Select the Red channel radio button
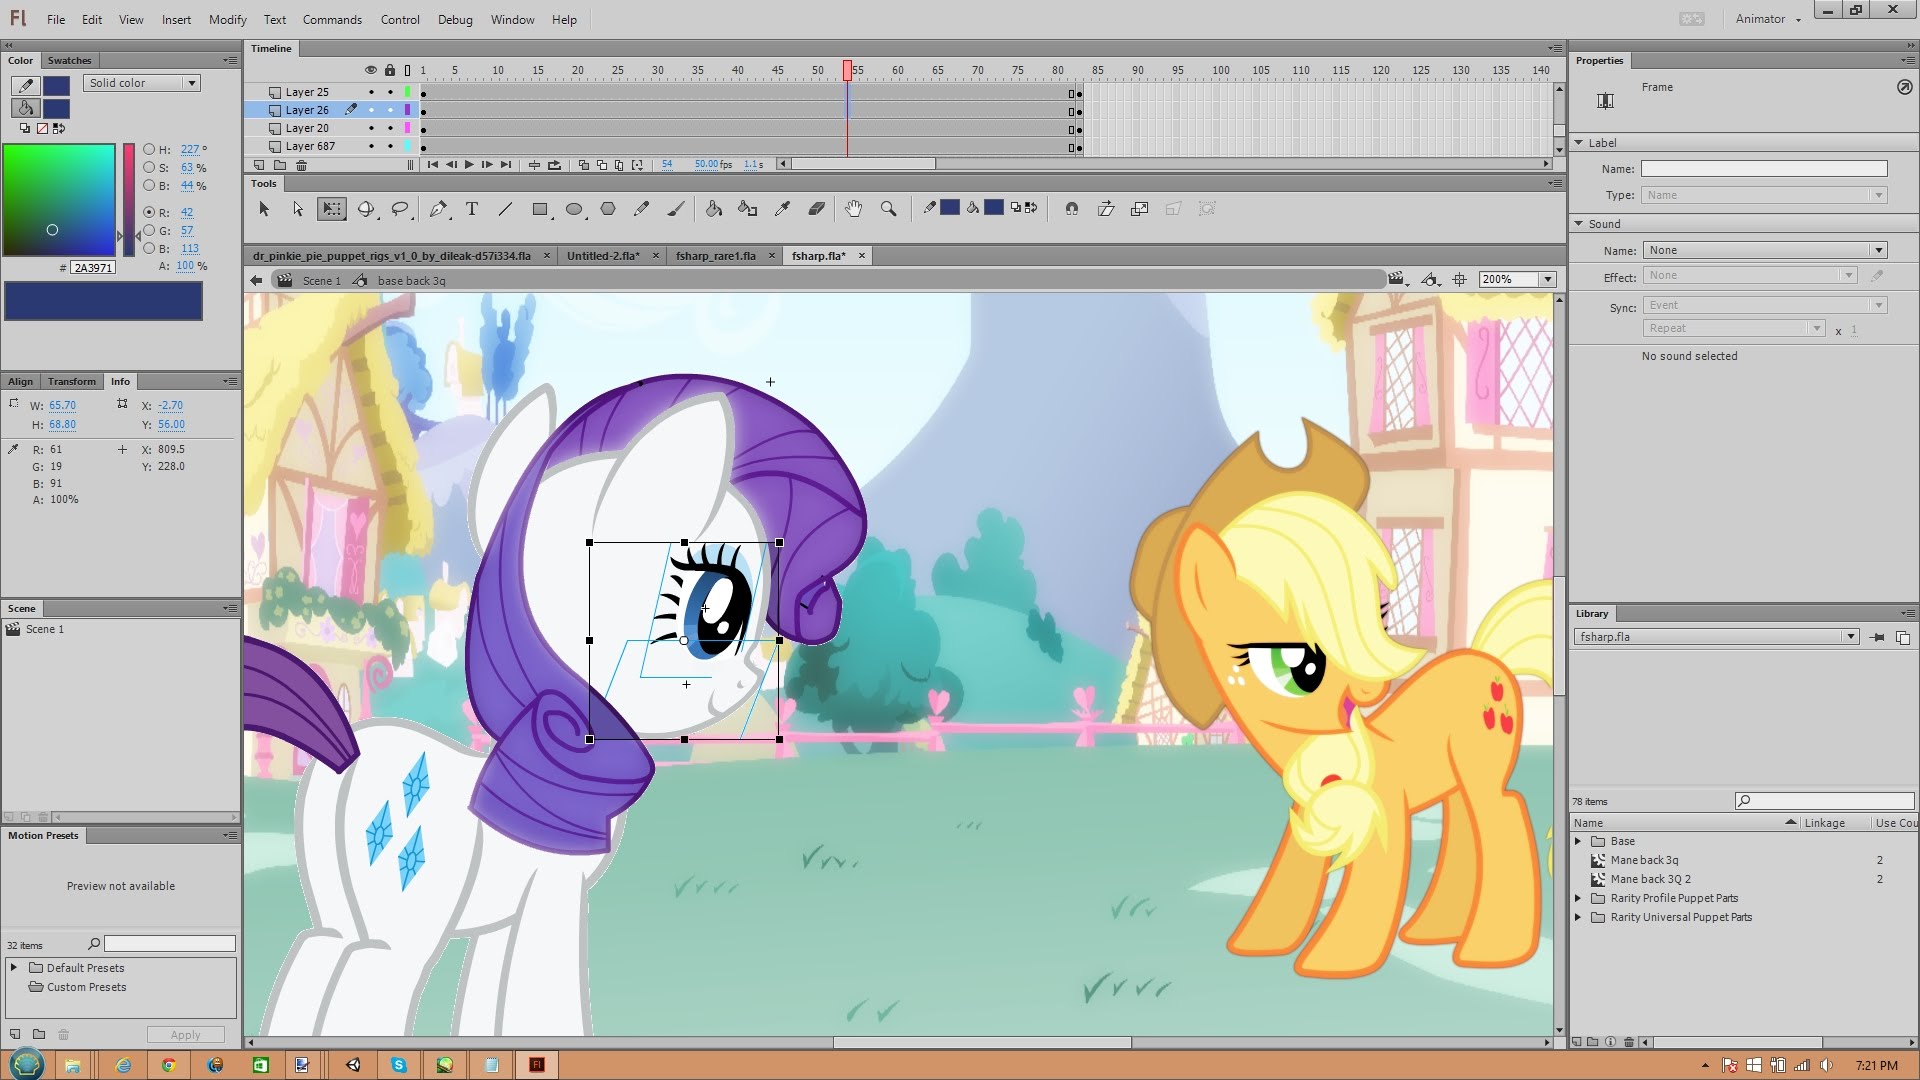1920x1080 pixels. pyautogui.click(x=149, y=212)
